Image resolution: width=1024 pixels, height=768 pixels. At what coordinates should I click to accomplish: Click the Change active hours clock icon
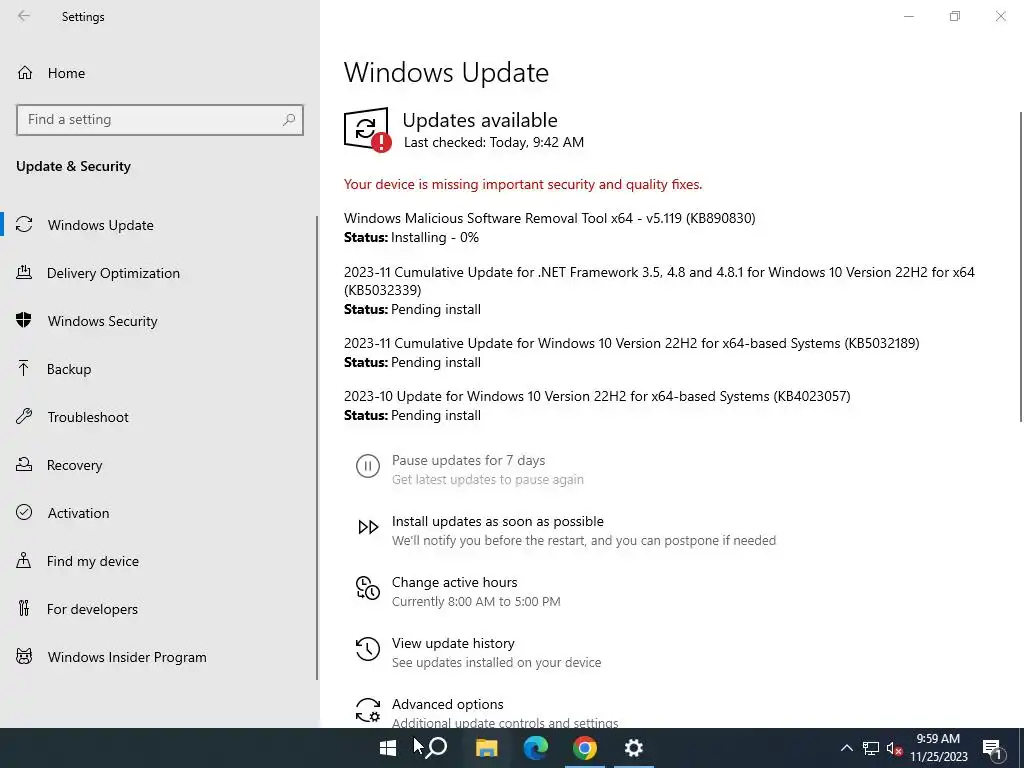tap(368, 588)
